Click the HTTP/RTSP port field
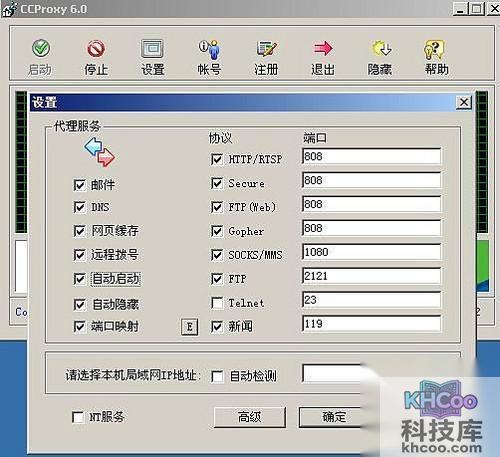500x457 pixels. pyautogui.click(x=371, y=156)
